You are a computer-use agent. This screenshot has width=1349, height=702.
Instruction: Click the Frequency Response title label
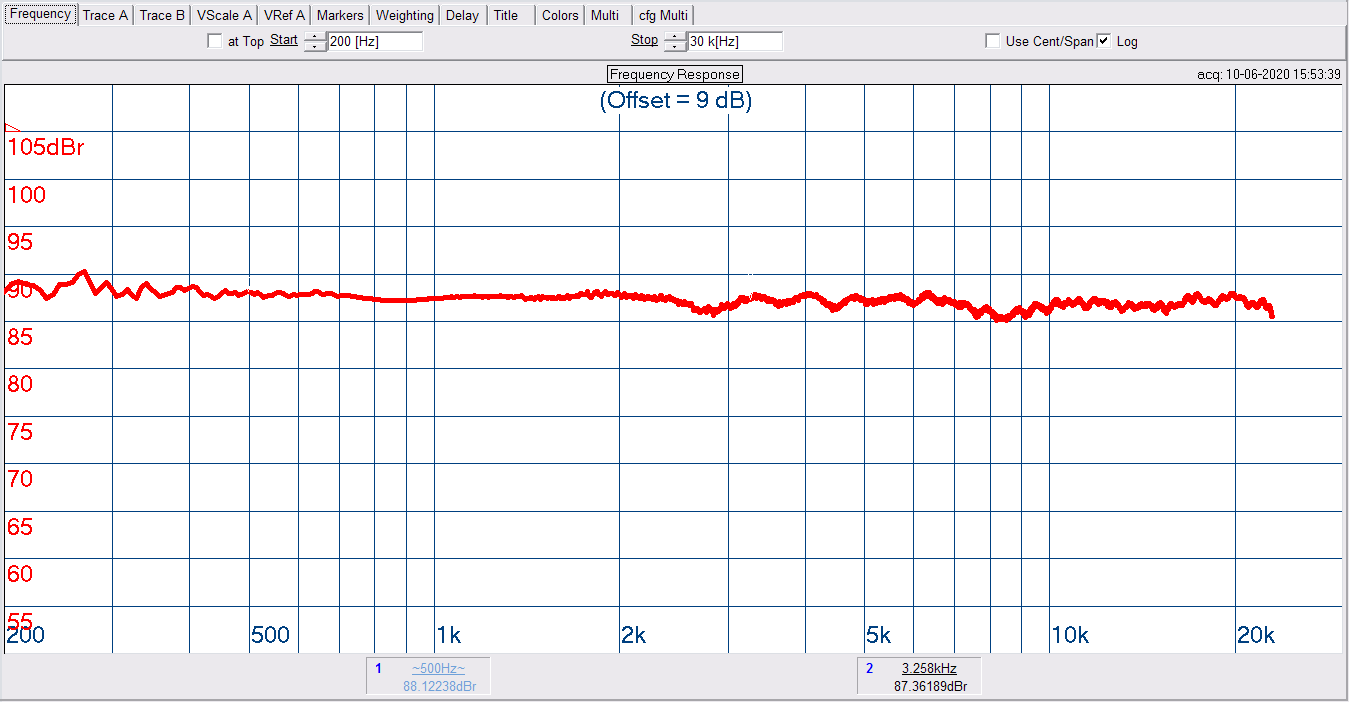click(675, 75)
